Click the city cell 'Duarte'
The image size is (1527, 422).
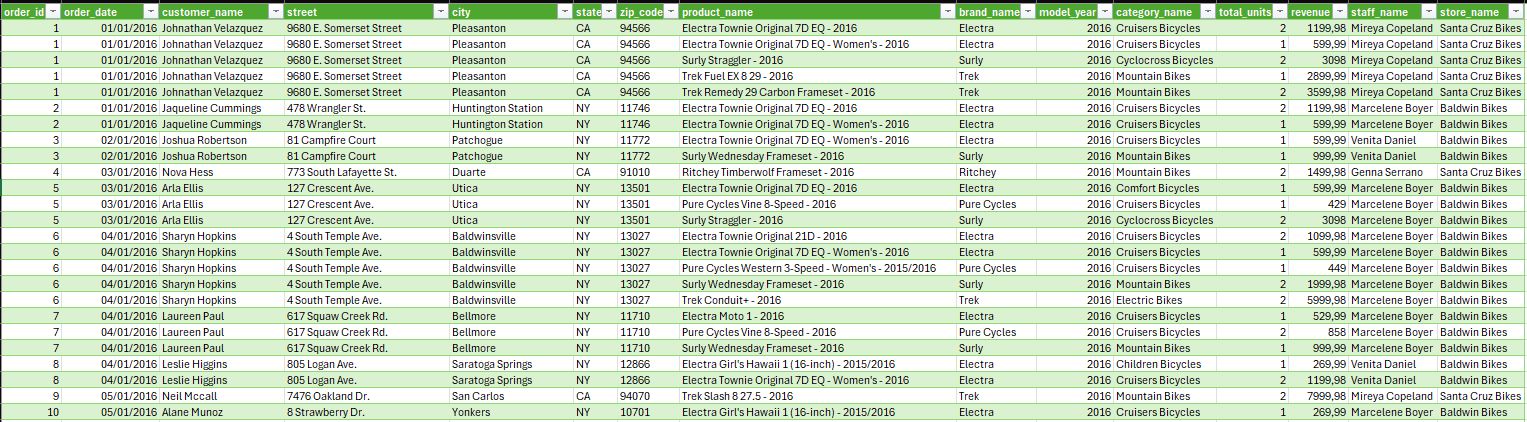(x=511, y=172)
